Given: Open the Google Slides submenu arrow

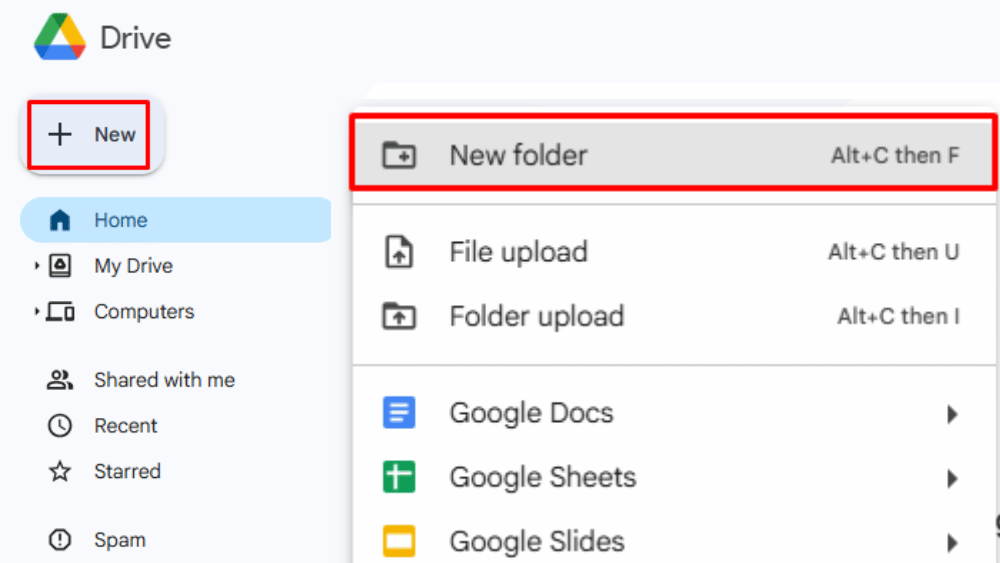Looking at the screenshot, I should 952,543.
